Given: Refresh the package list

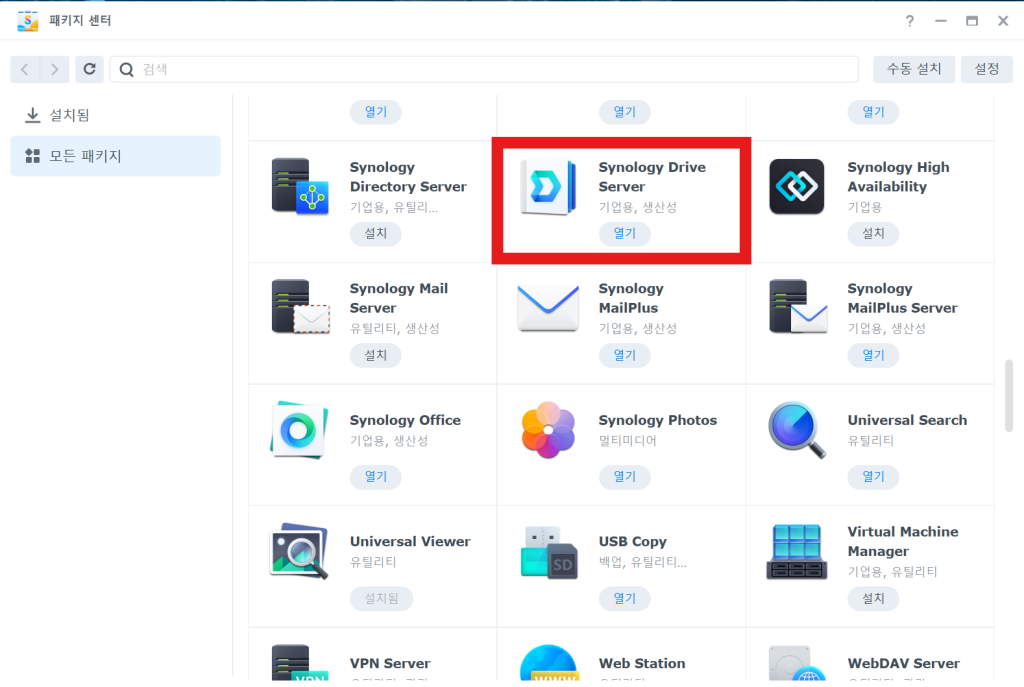Looking at the screenshot, I should point(89,69).
